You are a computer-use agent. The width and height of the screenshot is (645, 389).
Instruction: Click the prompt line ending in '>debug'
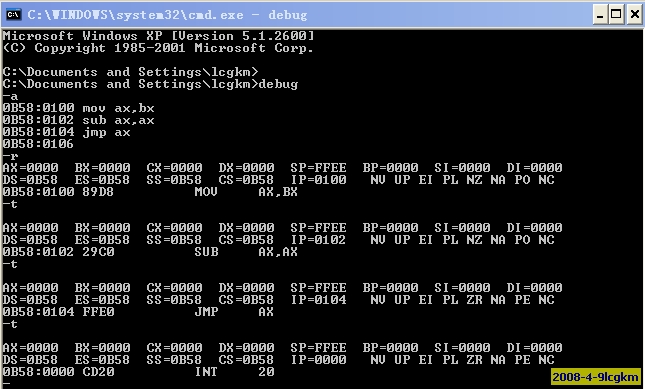pyautogui.click(x=151, y=84)
